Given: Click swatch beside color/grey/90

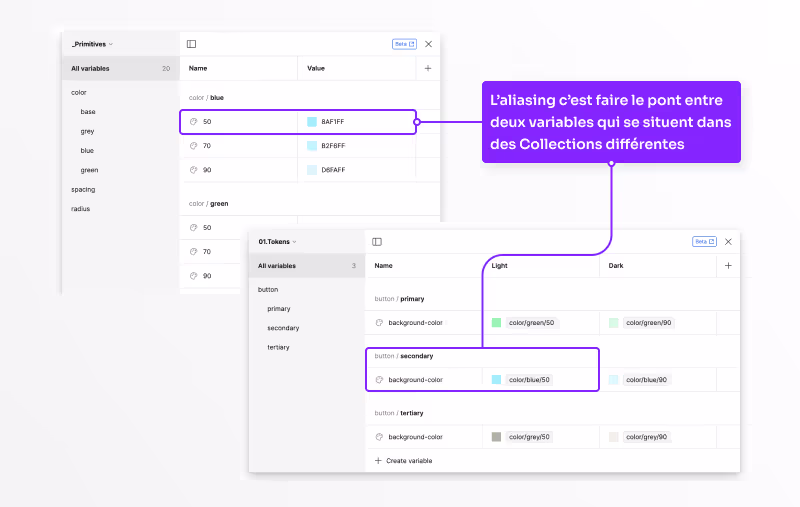Looking at the screenshot, I should [614, 437].
